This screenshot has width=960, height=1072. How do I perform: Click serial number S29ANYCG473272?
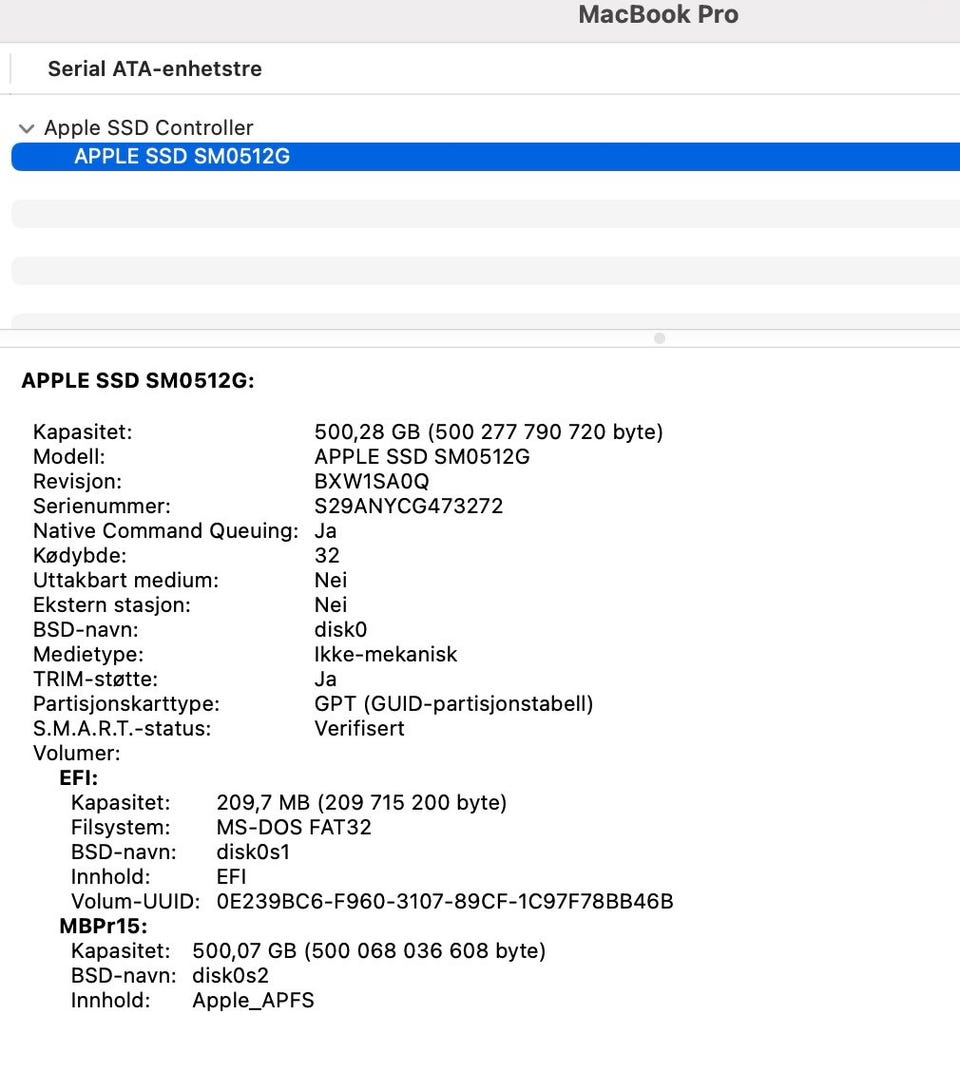tap(409, 506)
